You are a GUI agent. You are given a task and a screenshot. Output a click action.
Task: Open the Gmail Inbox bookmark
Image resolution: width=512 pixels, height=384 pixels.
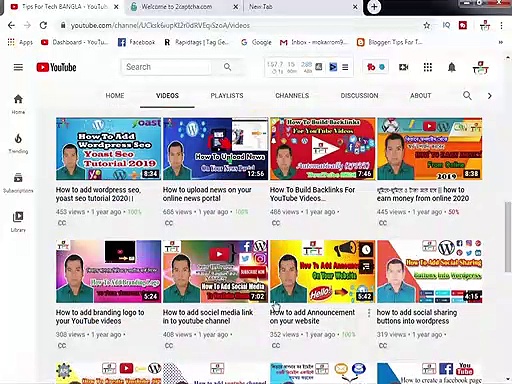(x=314, y=42)
